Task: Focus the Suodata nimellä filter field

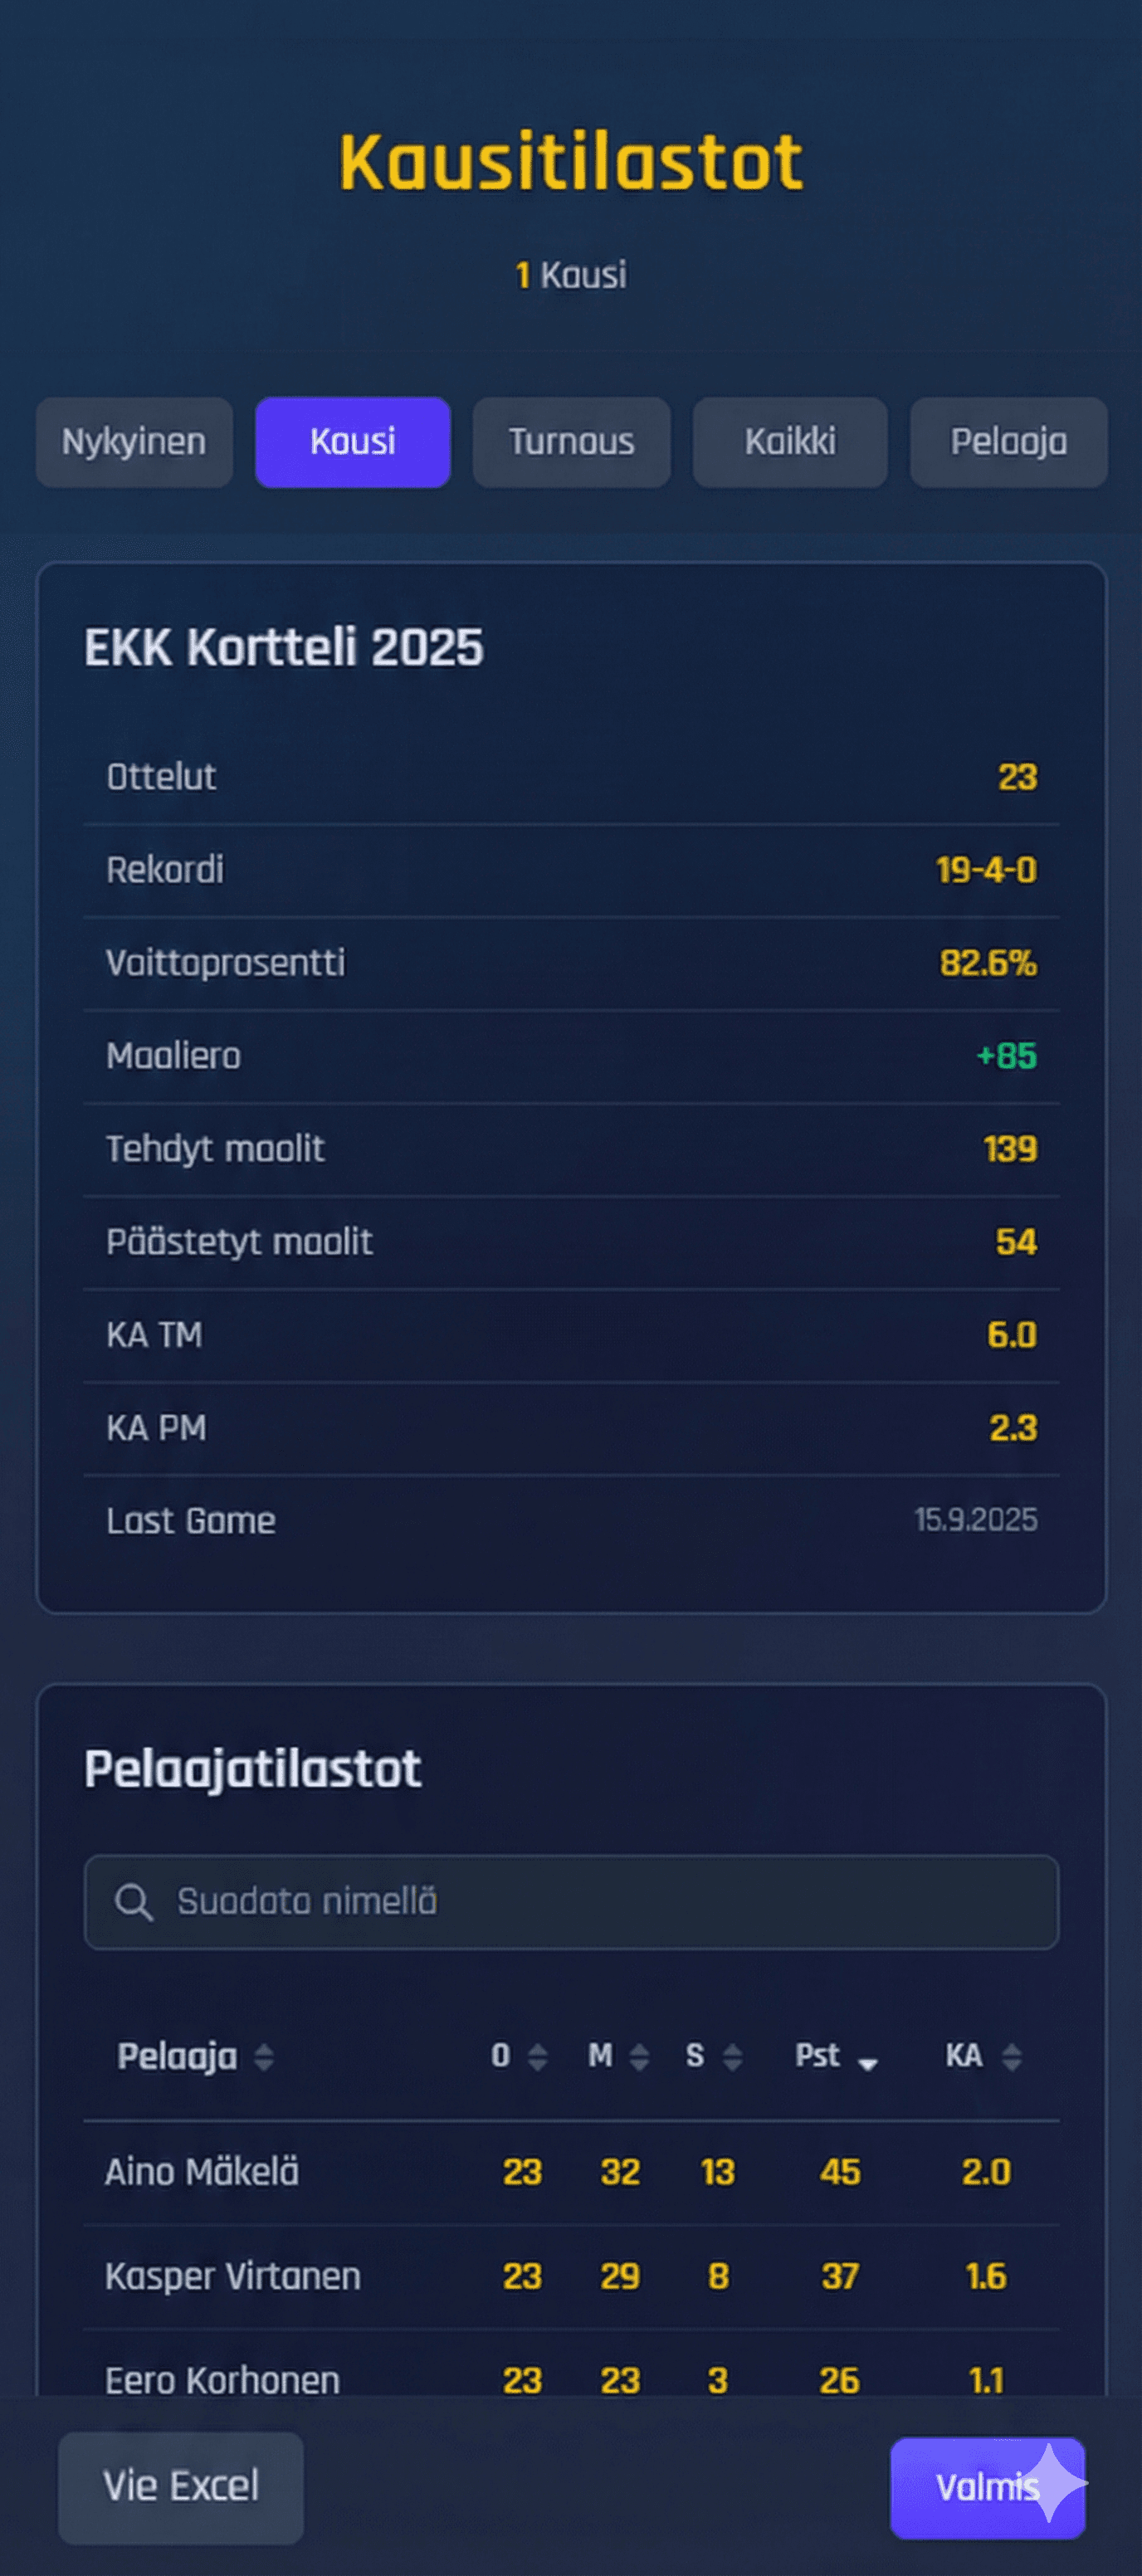Action: point(600,1901)
